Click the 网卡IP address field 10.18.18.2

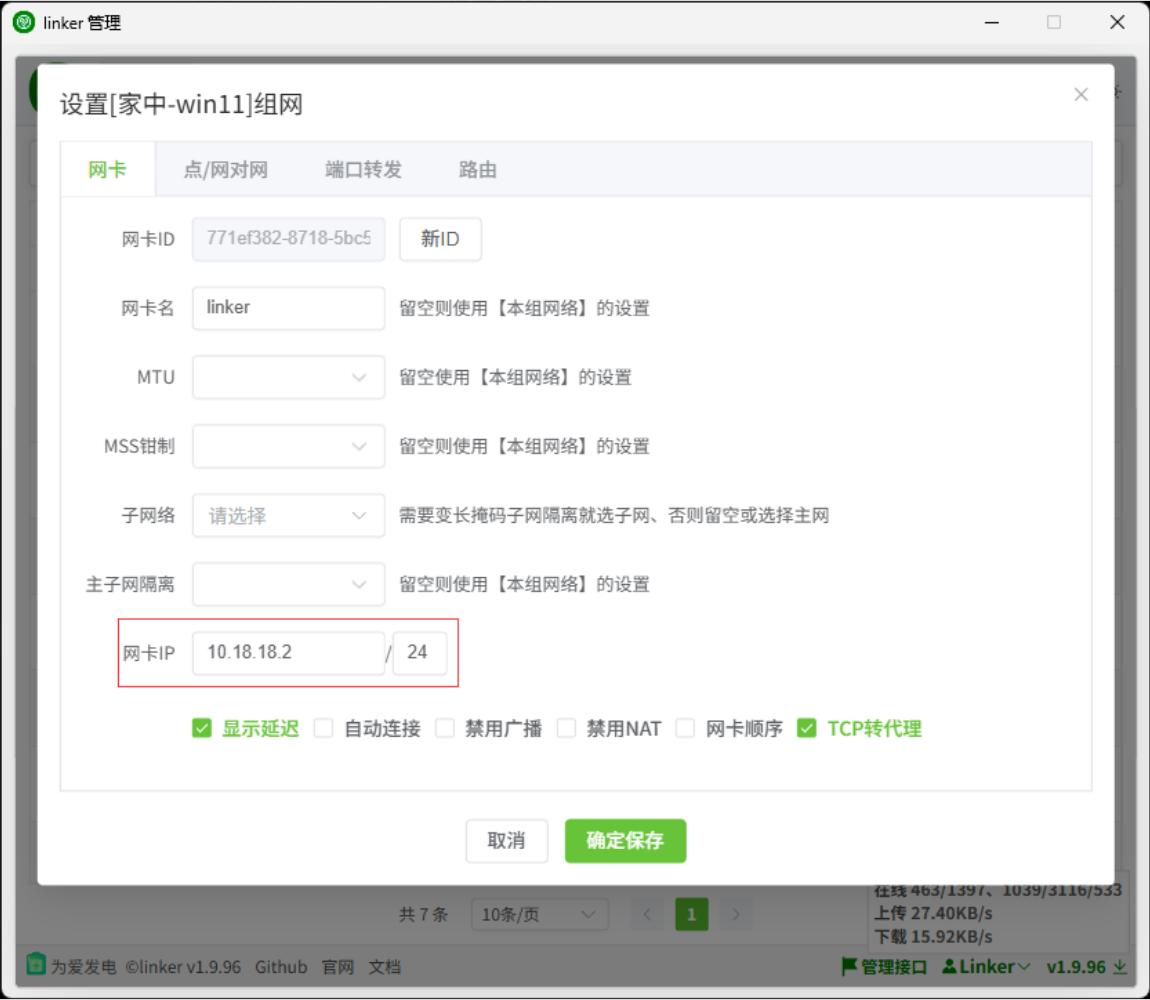288,653
